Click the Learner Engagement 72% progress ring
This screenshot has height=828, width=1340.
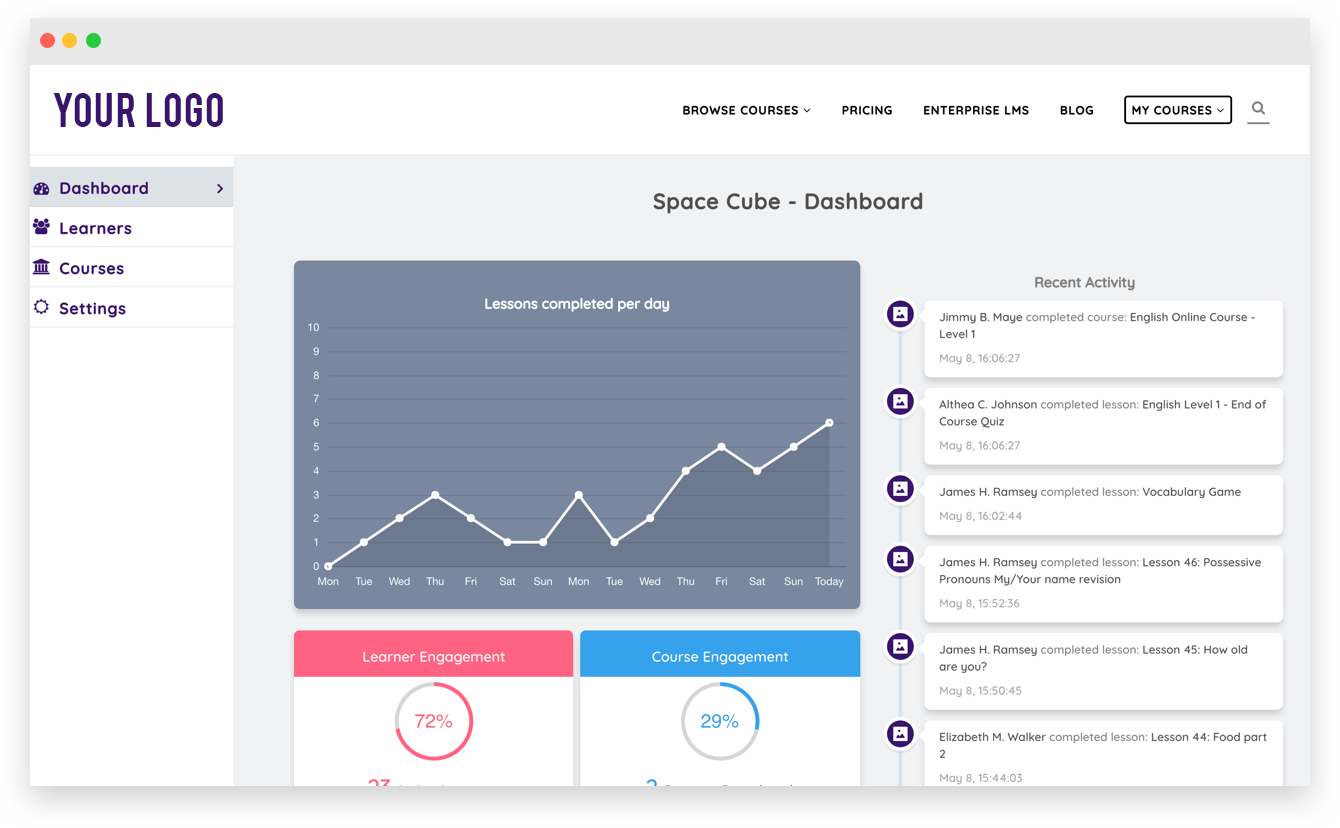coord(433,720)
